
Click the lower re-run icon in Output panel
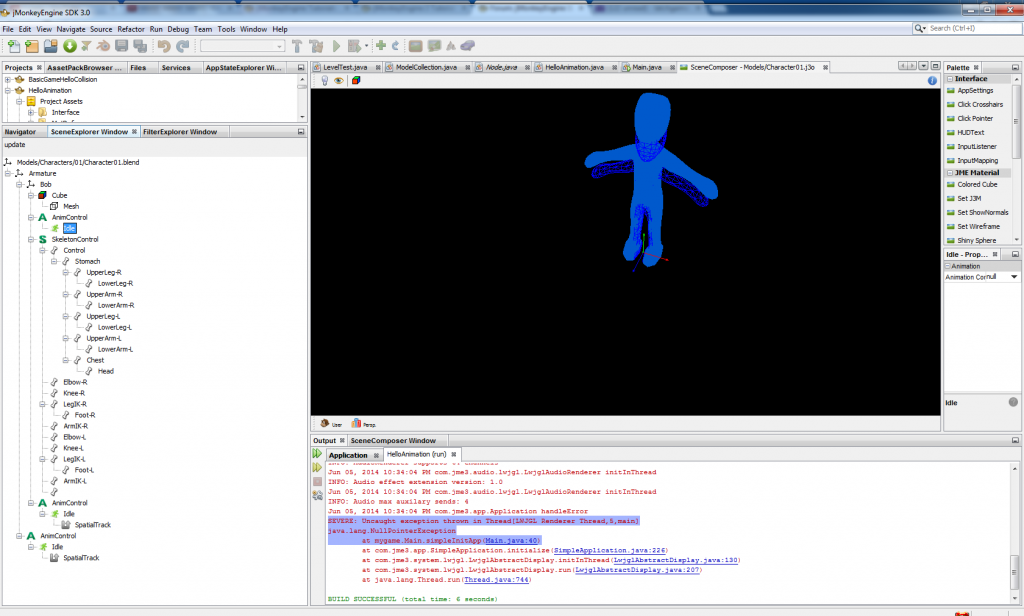(x=317, y=468)
